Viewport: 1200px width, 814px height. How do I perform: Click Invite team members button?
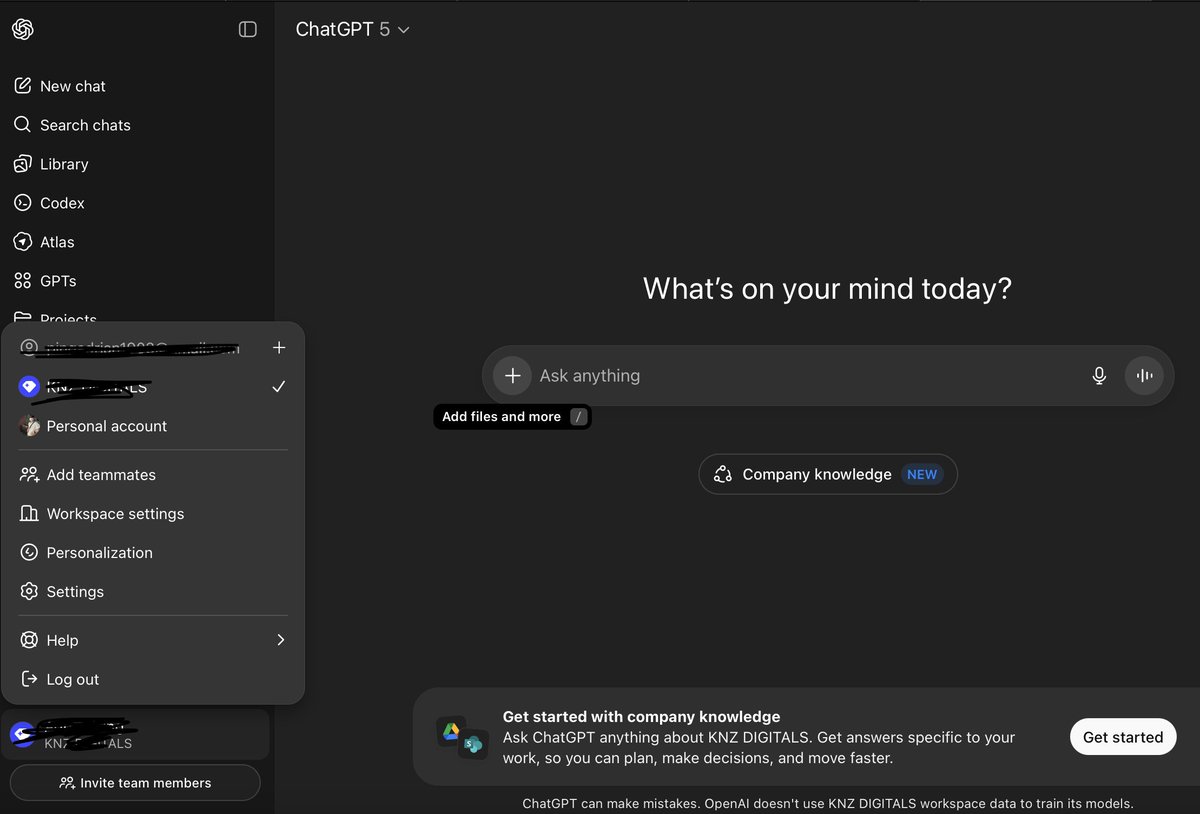[x=135, y=783]
